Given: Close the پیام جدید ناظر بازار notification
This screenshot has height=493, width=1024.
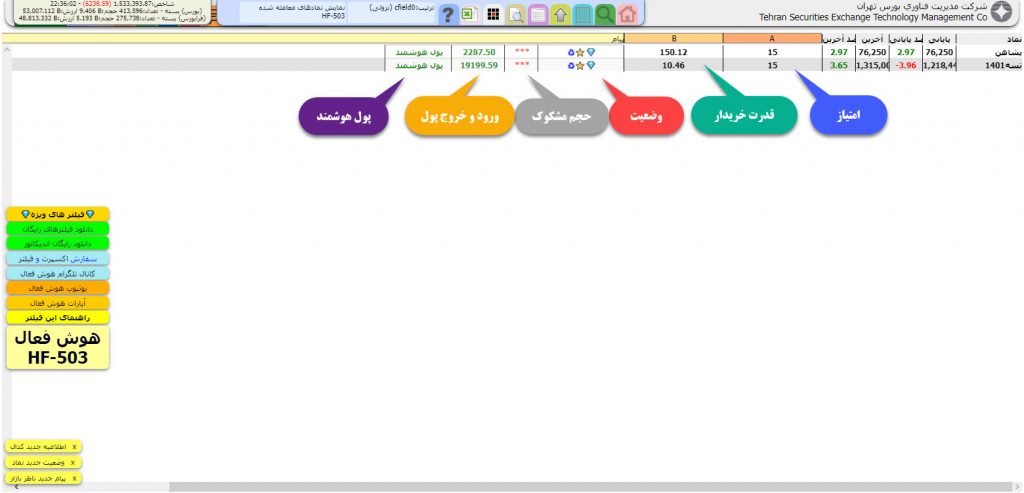Looking at the screenshot, I should 74,479.
